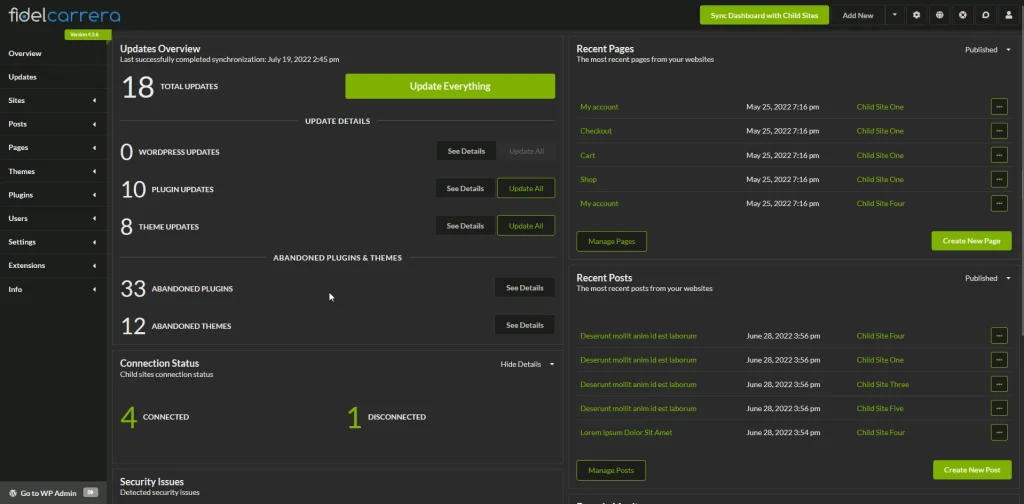
Task: Open Child Site Five link in Recent Posts
Action: pyautogui.click(x=880, y=408)
